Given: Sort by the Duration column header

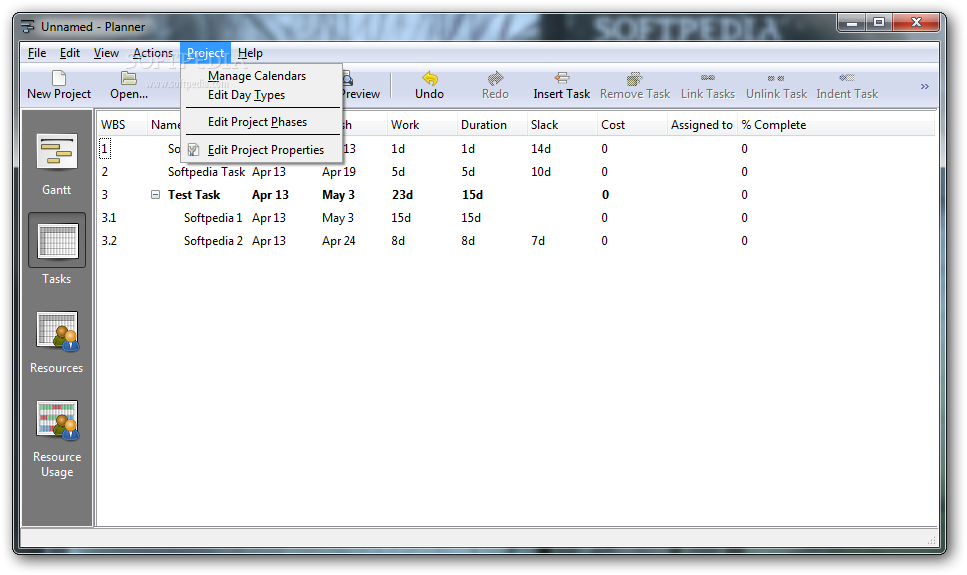Looking at the screenshot, I should (x=492, y=125).
